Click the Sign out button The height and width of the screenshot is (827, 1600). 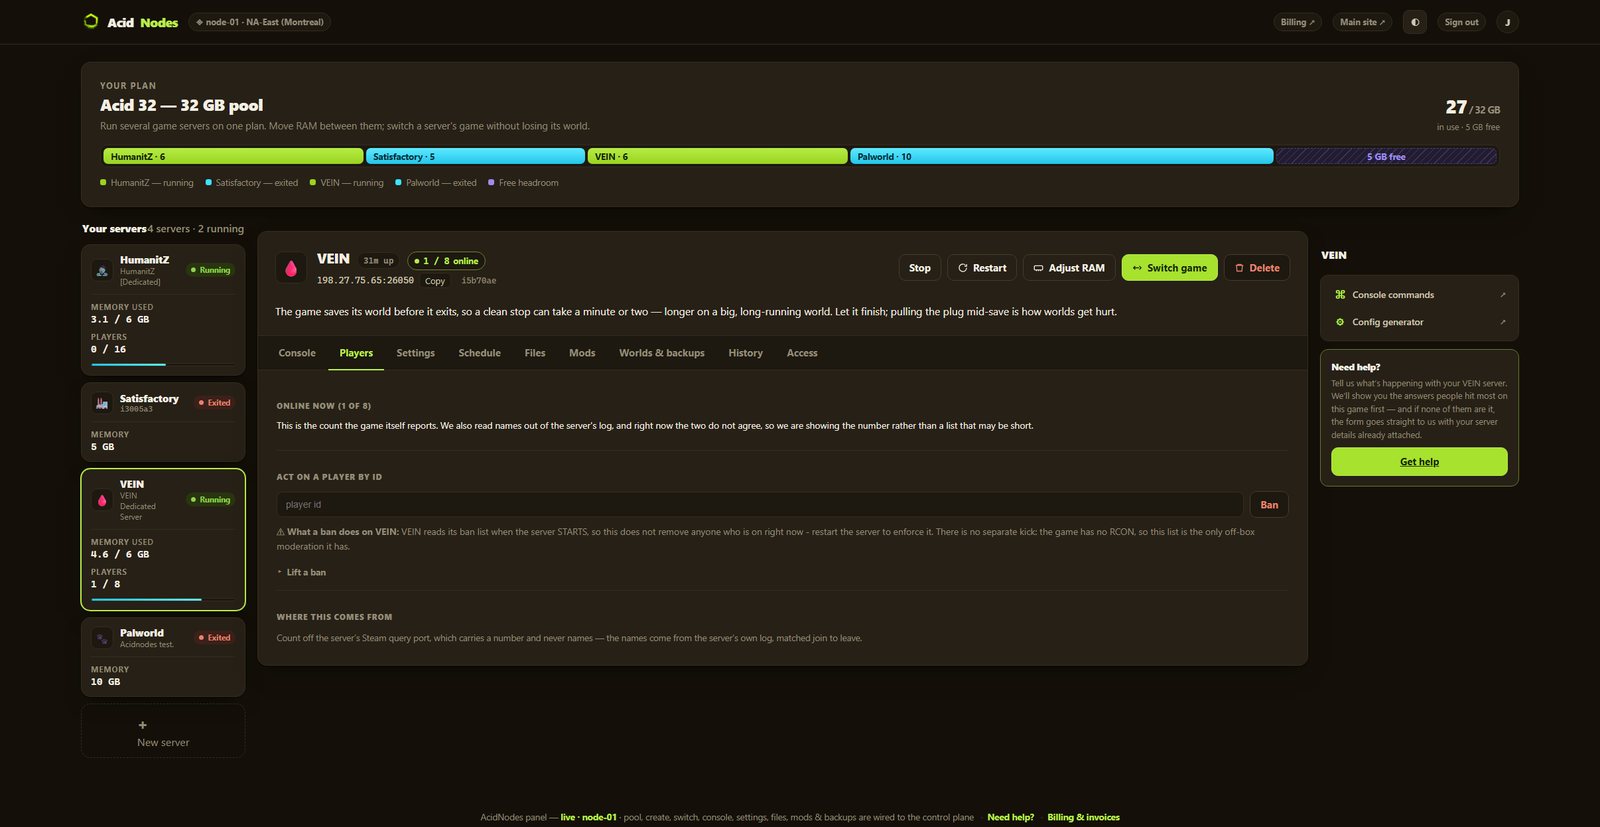click(1461, 22)
